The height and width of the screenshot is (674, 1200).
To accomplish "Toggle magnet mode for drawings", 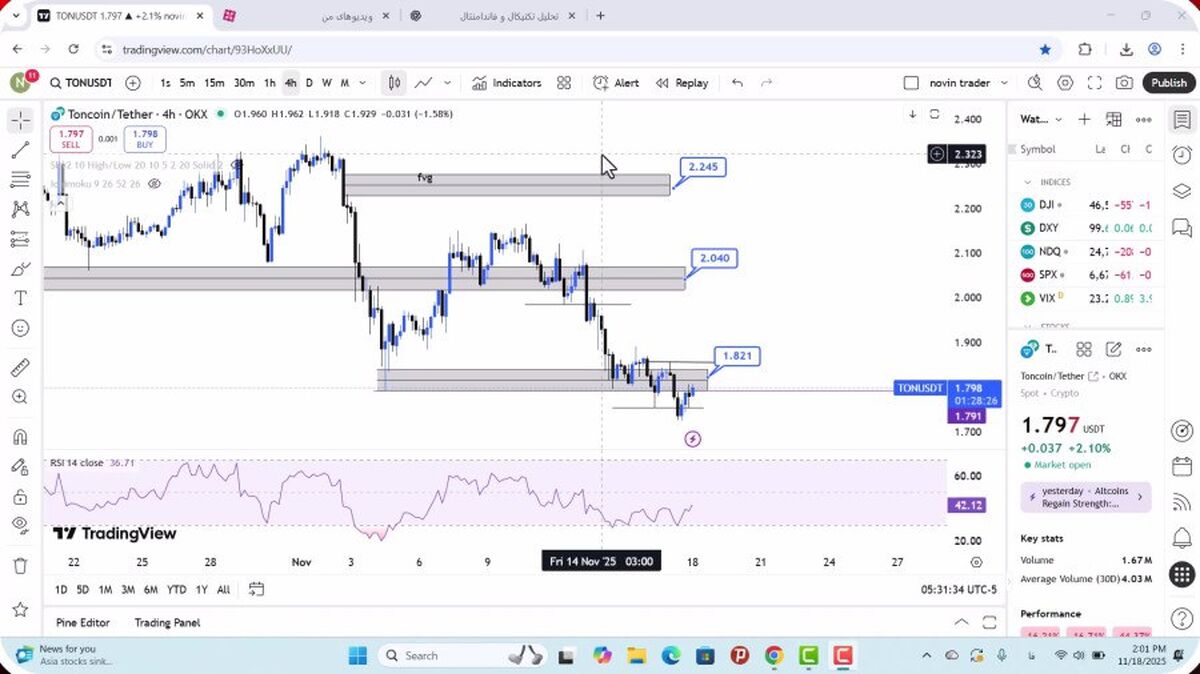I will point(20,437).
